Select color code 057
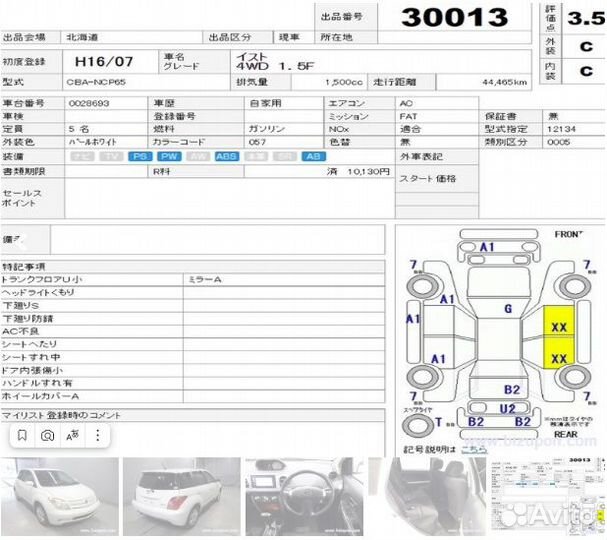The height and width of the screenshot is (540, 607). pos(257,142)
